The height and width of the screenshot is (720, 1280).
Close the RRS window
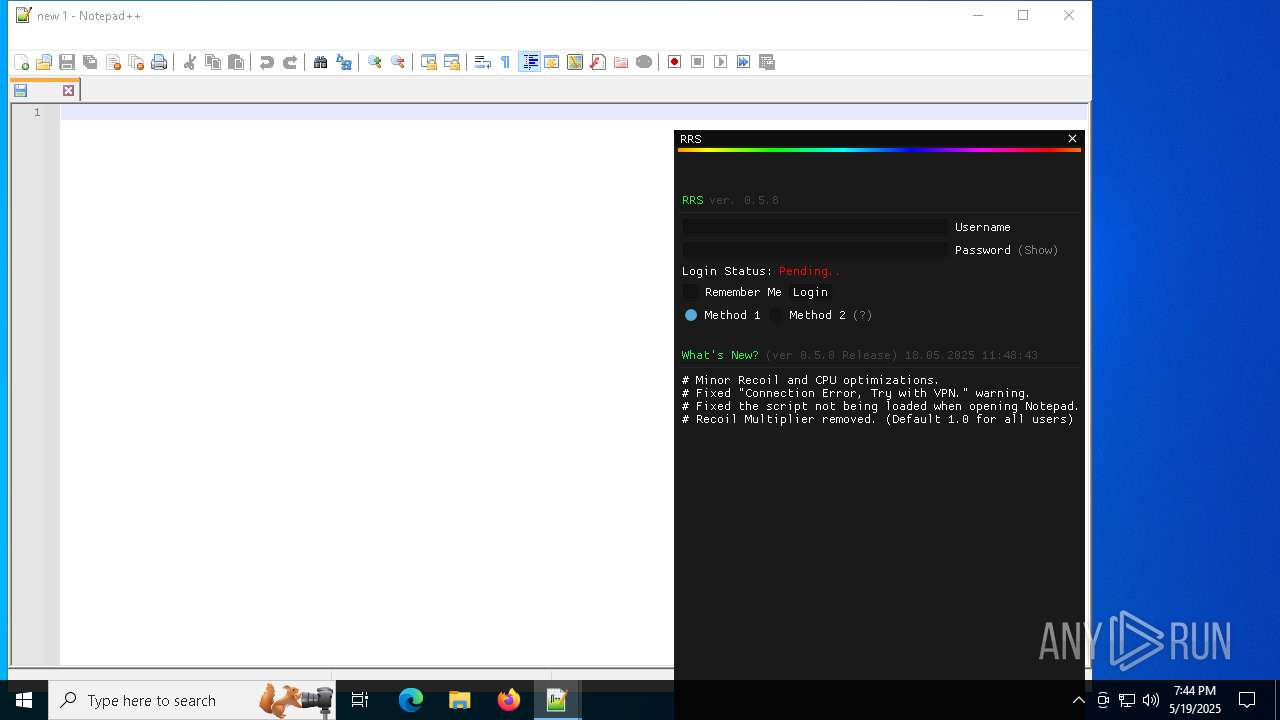[1072, 139]
